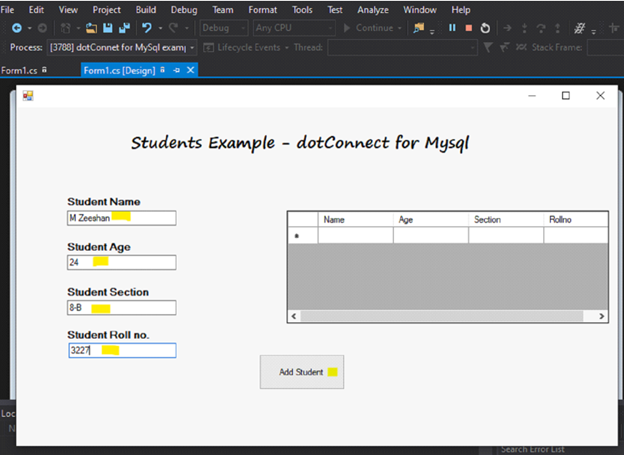The image size is (624, 455).
Task: Break all with the pause icon
Action: (452, 28)
